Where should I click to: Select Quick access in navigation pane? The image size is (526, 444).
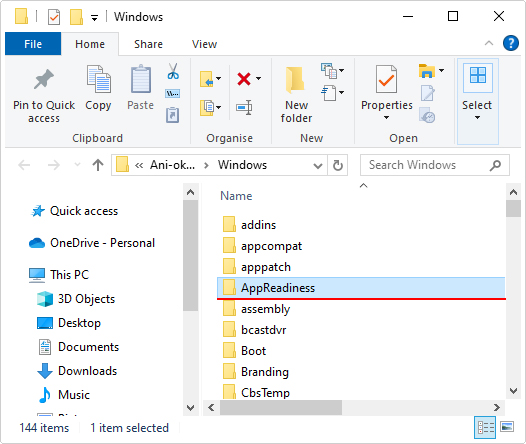click(74, 211)
